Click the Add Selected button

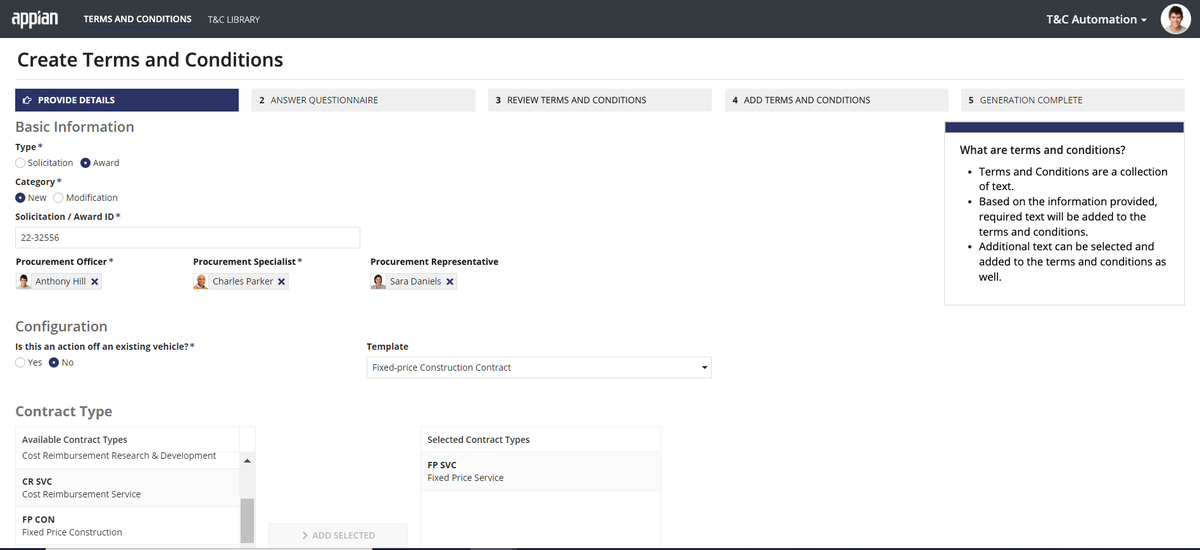(338, 535)
